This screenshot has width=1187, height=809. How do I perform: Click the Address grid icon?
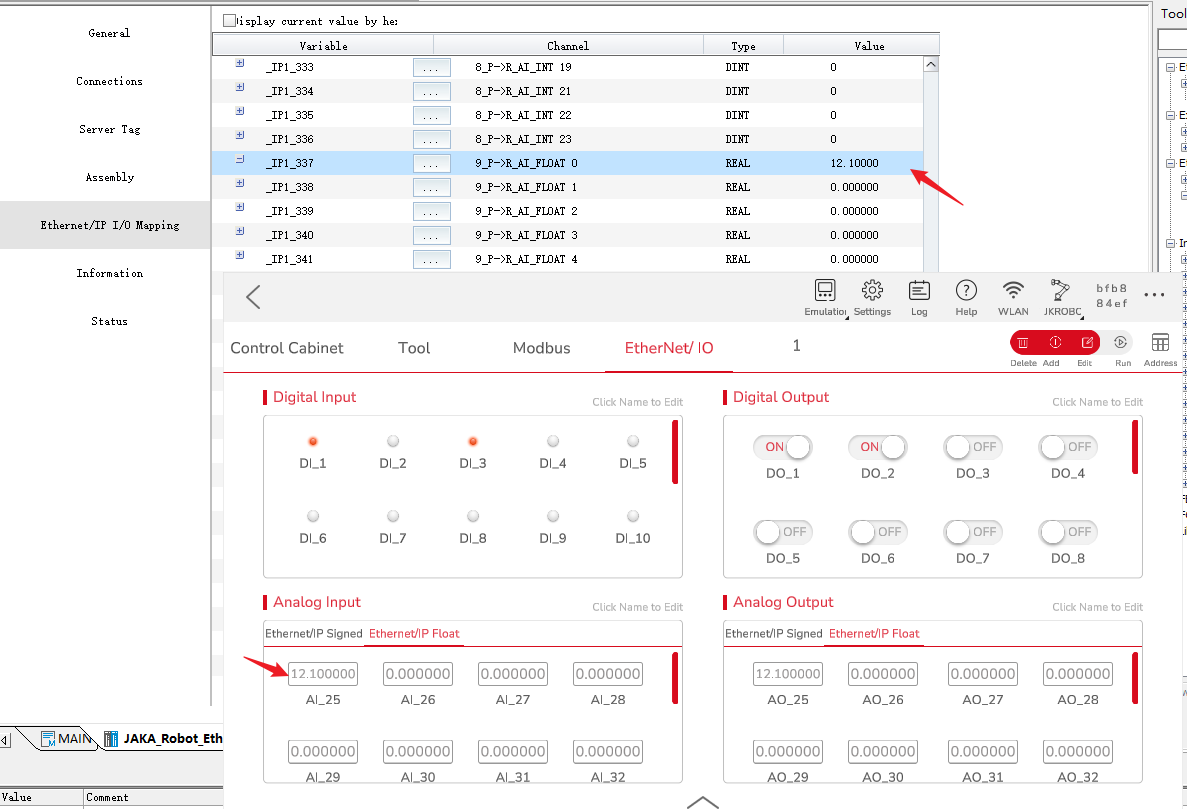(x=1160, y=342)
